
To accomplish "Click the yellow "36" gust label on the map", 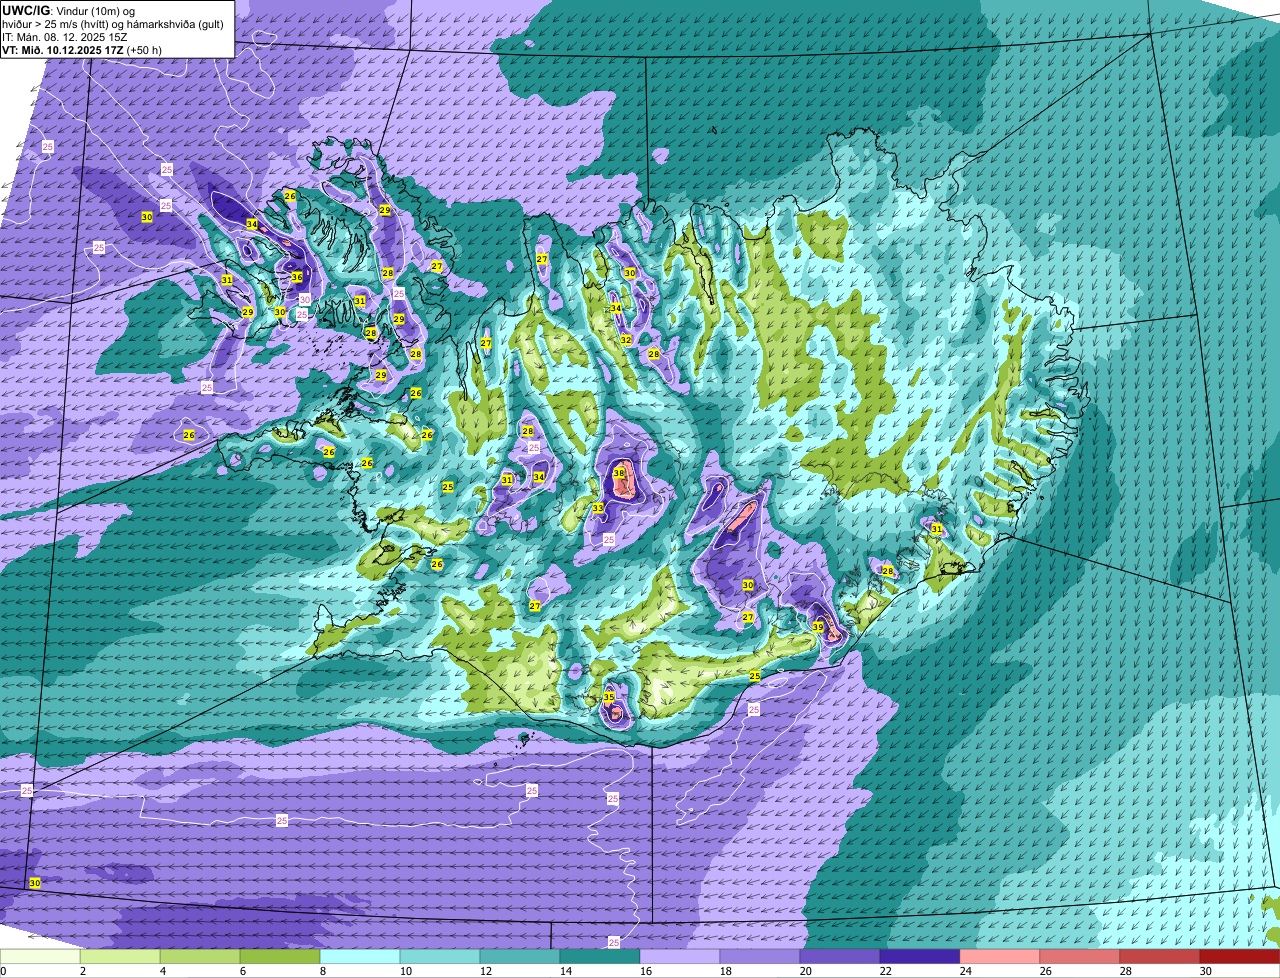I will click(296, 277).
